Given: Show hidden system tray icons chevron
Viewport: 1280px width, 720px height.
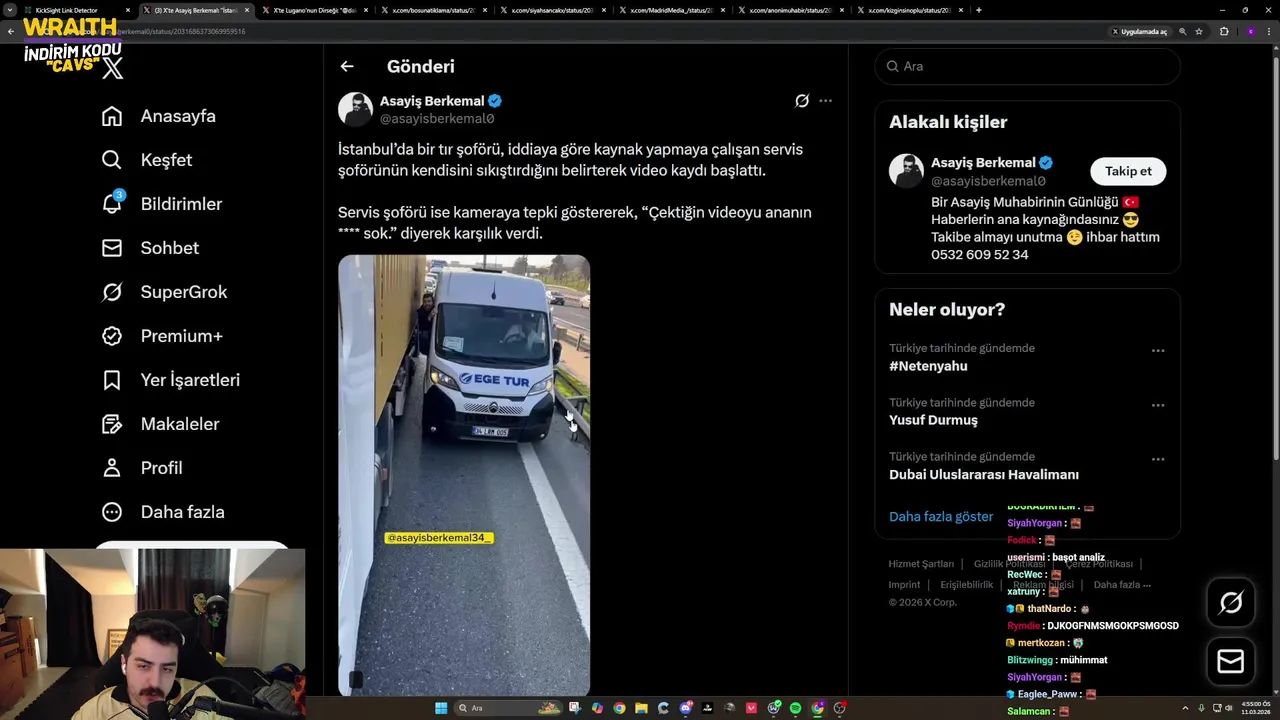Looking at the screenshot, I should pyautogui.click(x=1186, y=708).
